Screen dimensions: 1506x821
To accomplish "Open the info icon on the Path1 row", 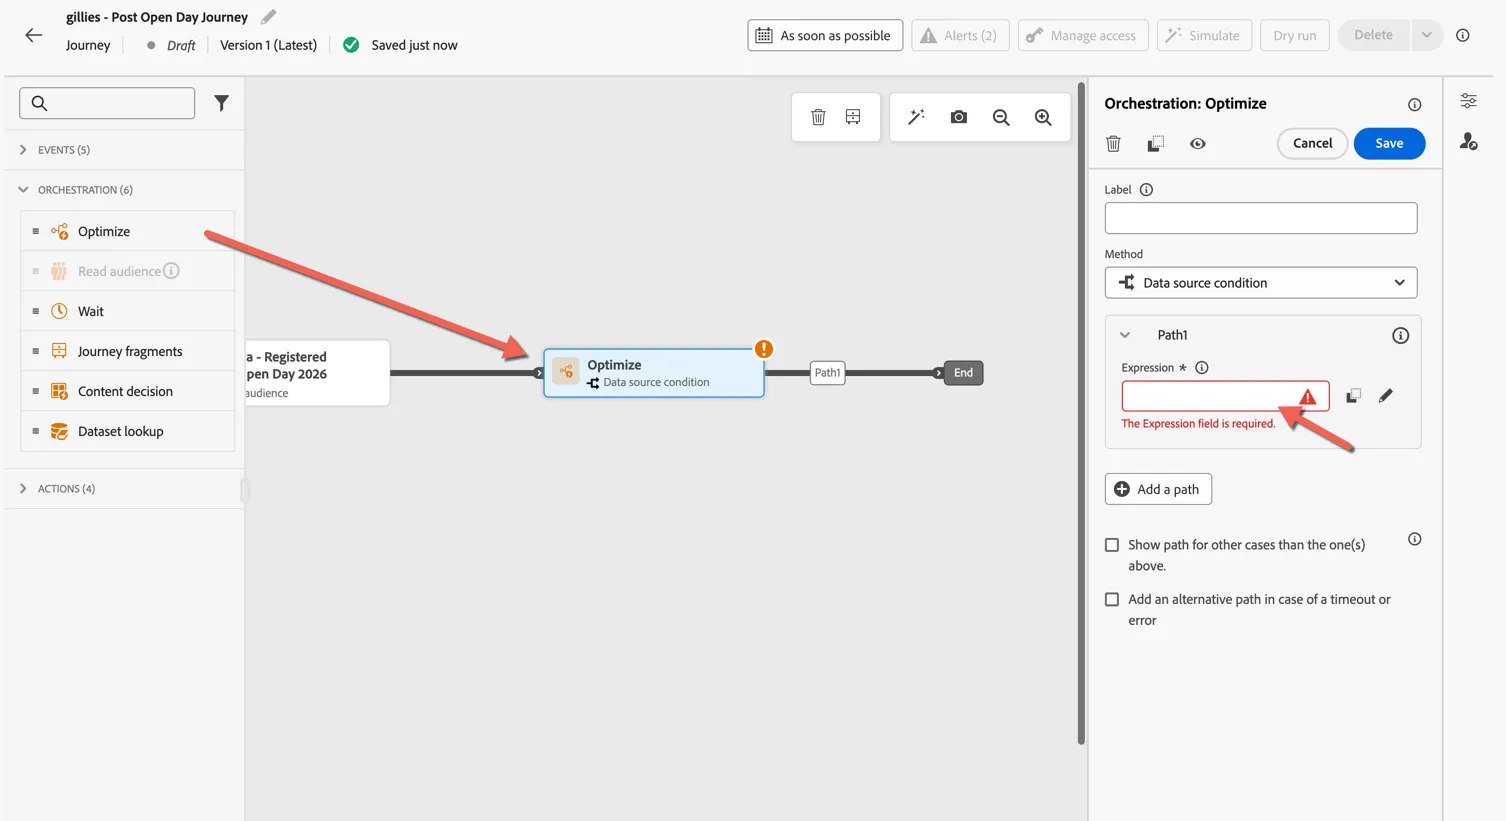I will (1400, 336).
